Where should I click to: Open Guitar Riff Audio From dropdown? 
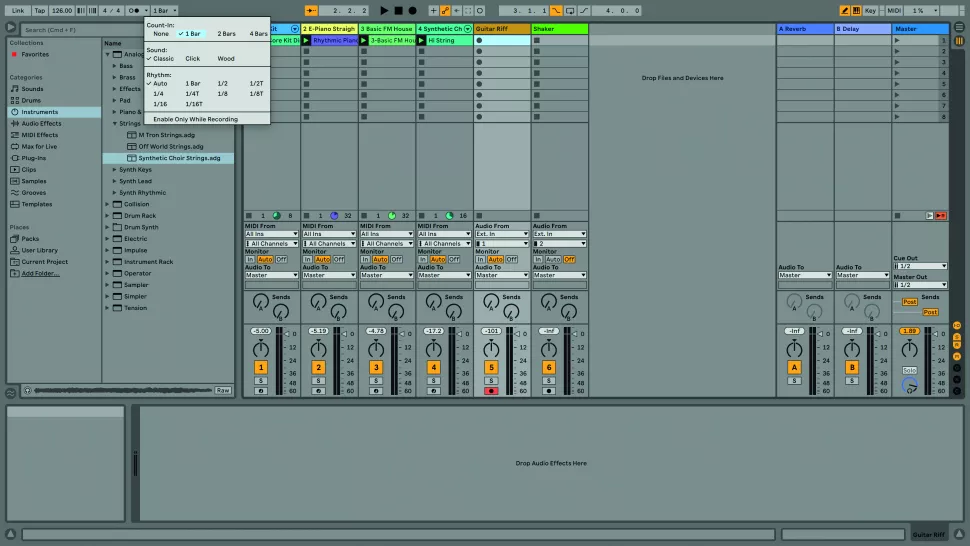(502, 234)
